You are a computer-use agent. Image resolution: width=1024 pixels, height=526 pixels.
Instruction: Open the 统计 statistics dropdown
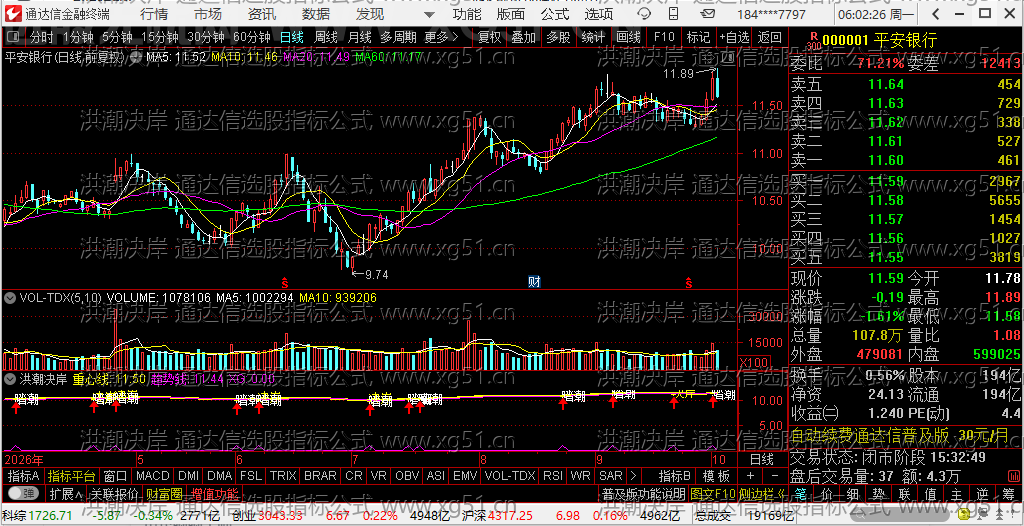tap(593, 37)
